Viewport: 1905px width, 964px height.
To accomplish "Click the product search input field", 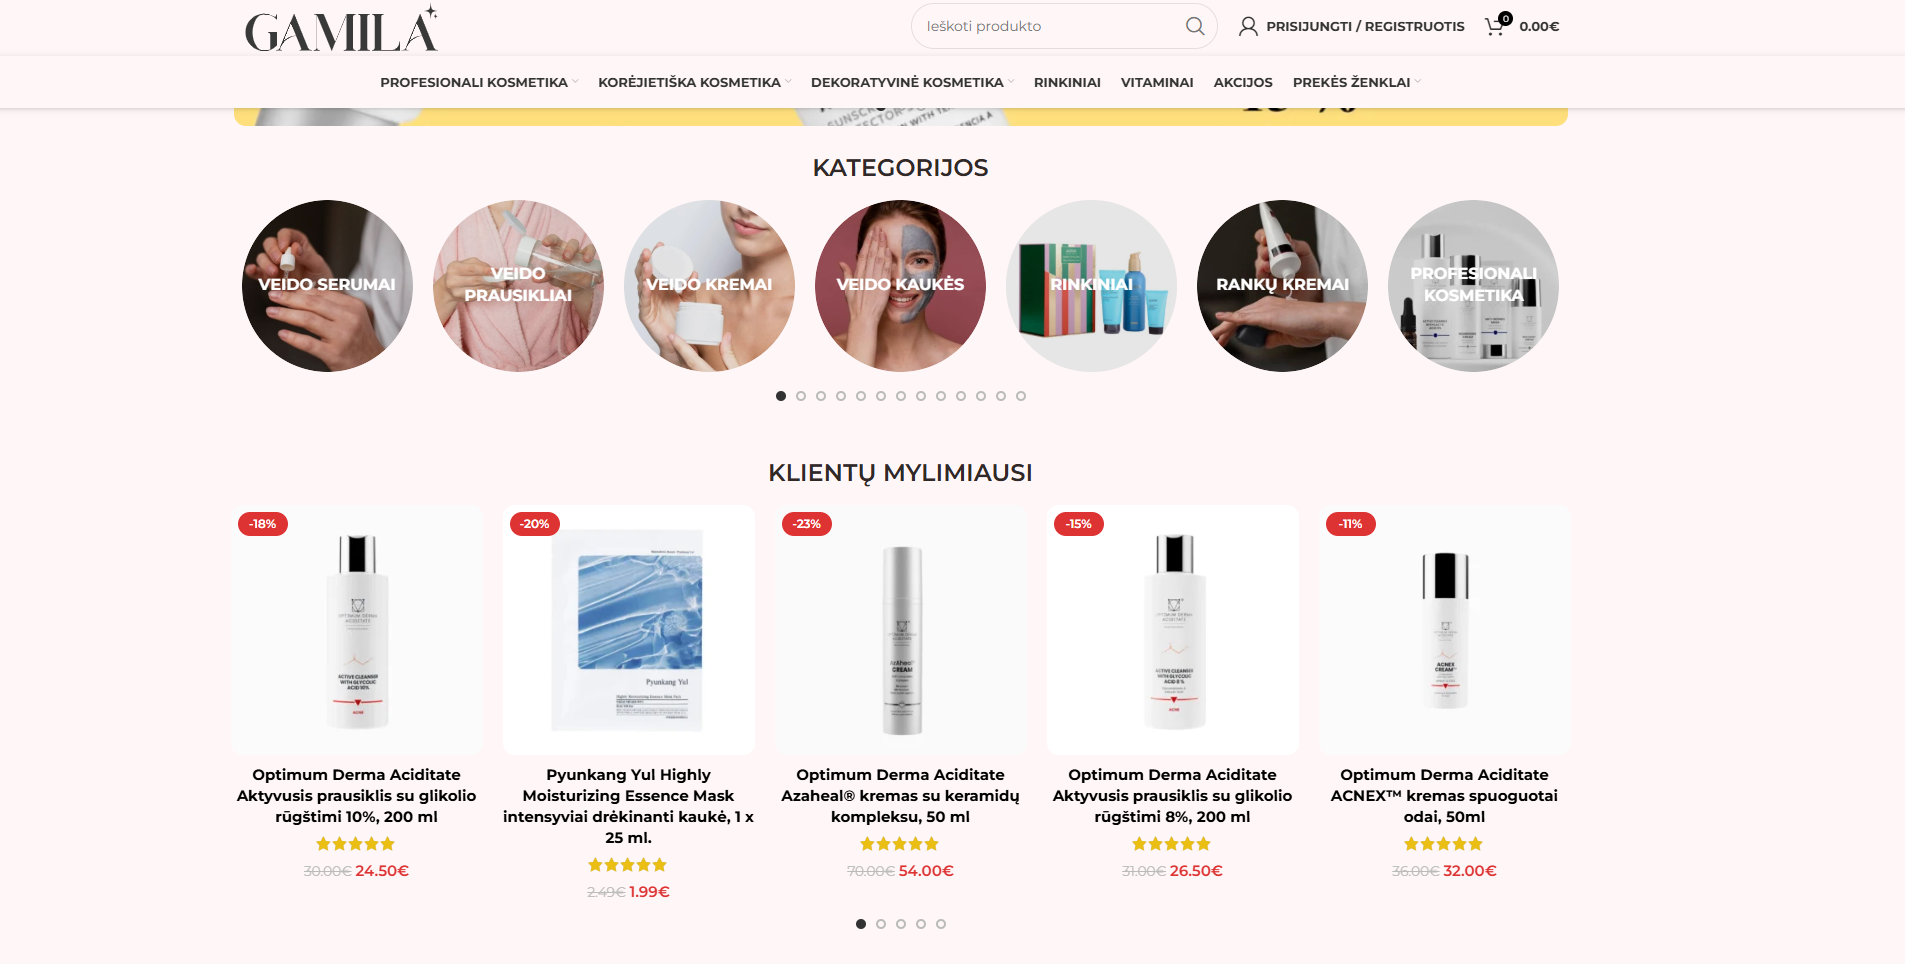I will (x=1050, y=26).
